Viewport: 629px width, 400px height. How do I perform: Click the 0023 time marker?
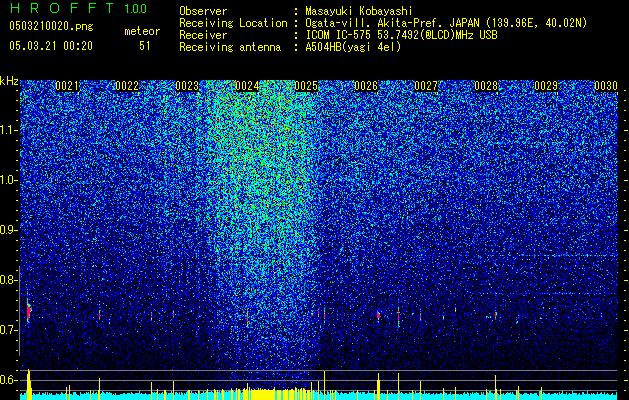187,86
